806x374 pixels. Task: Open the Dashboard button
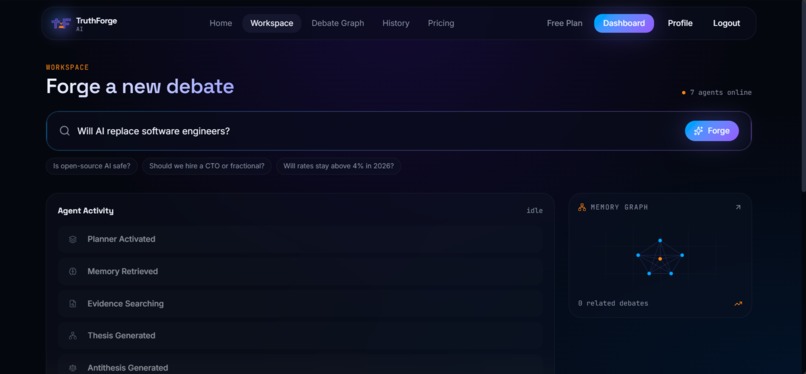click(624, 23)
